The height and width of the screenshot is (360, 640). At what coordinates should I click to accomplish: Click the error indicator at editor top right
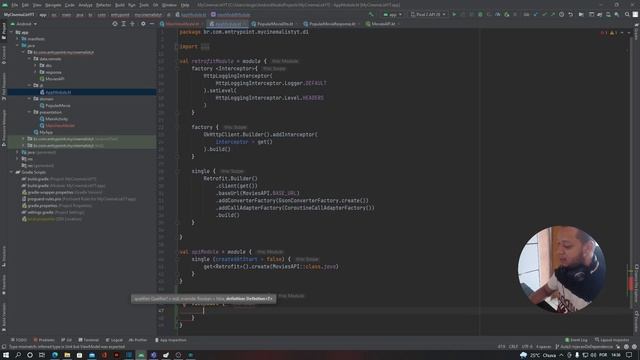603,33
